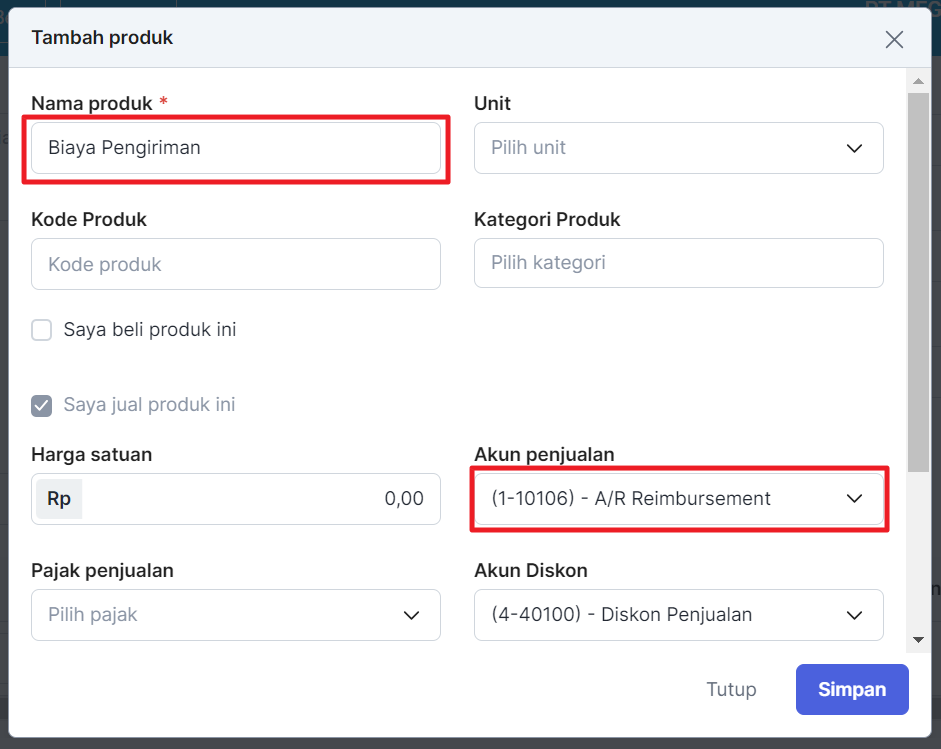The height and width of the screenshot is (749, 941).
Task: Click the Tutup button
Action: (731, 690)
